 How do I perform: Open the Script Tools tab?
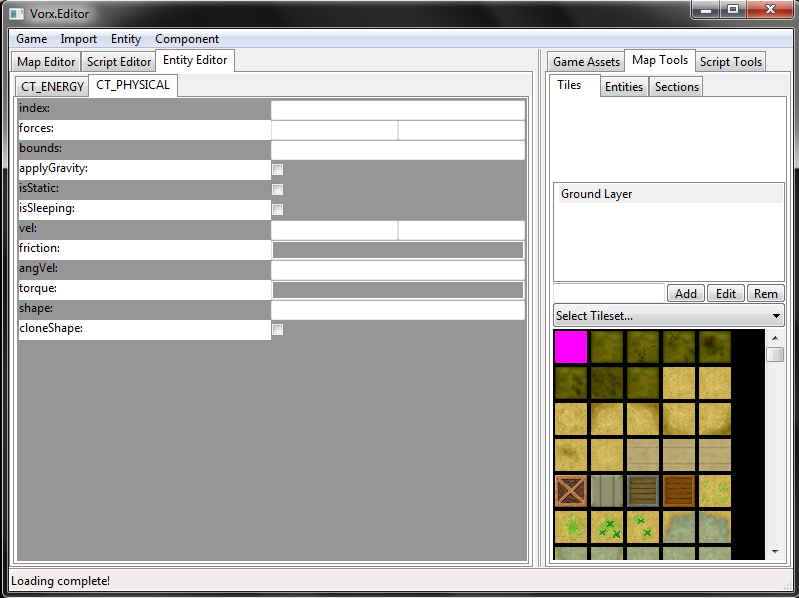point(731,62)
